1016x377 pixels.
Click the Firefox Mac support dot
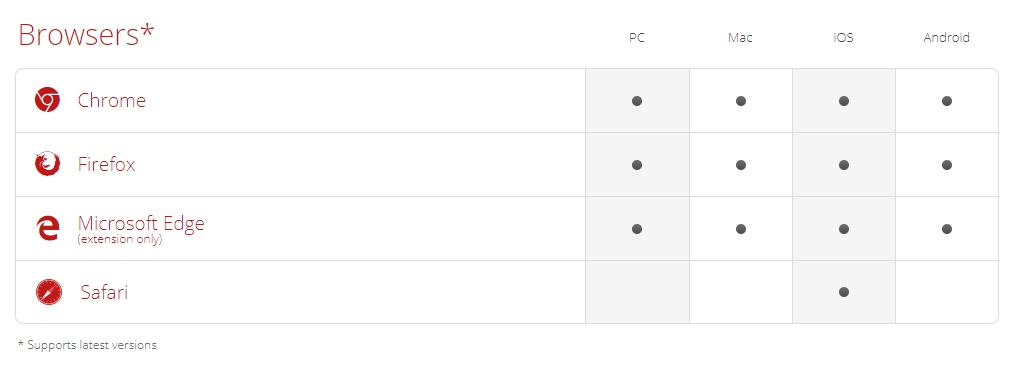point(741,165)
